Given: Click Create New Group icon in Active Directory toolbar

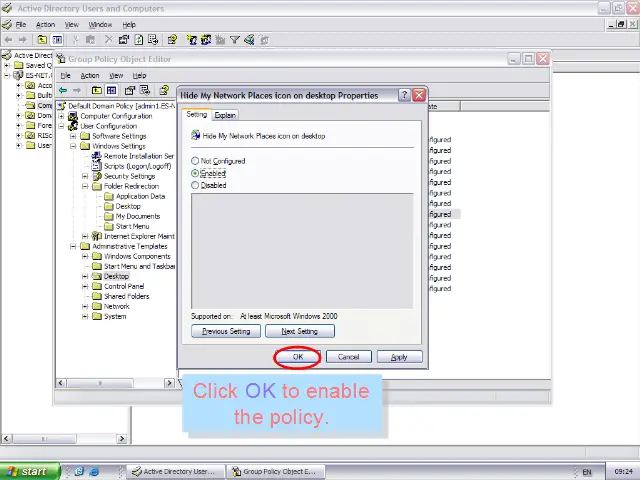Looking at the screenshot, I should 206,40.
